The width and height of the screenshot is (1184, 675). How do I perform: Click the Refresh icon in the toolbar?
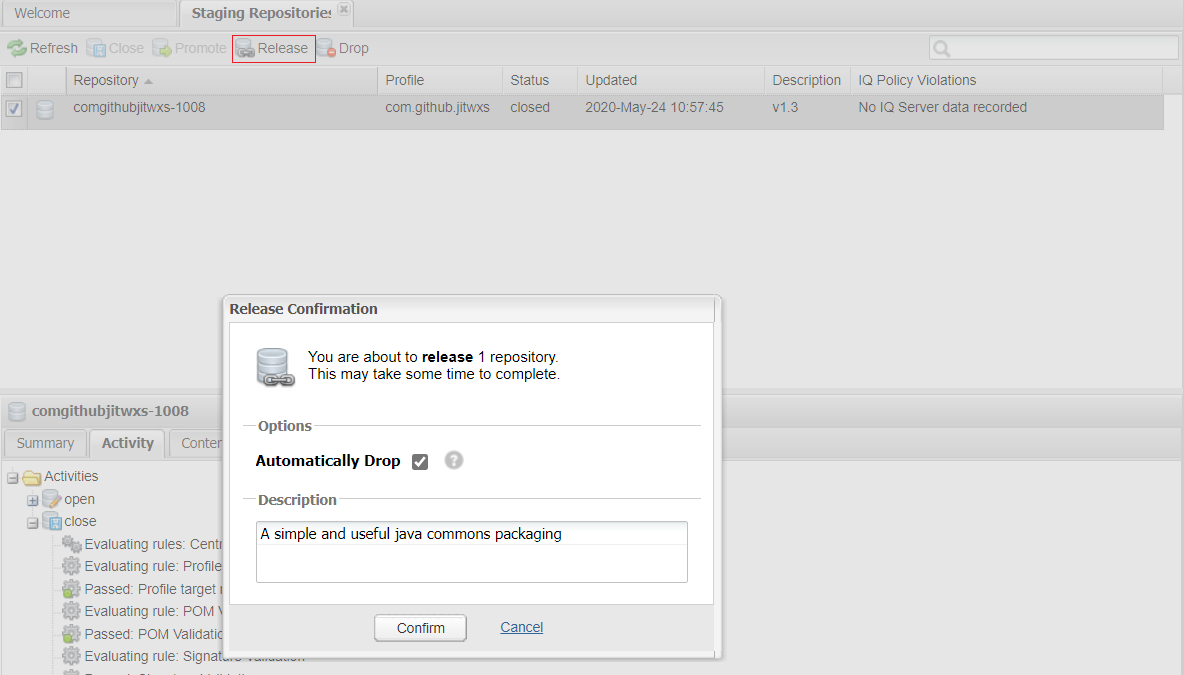[17, 47]
